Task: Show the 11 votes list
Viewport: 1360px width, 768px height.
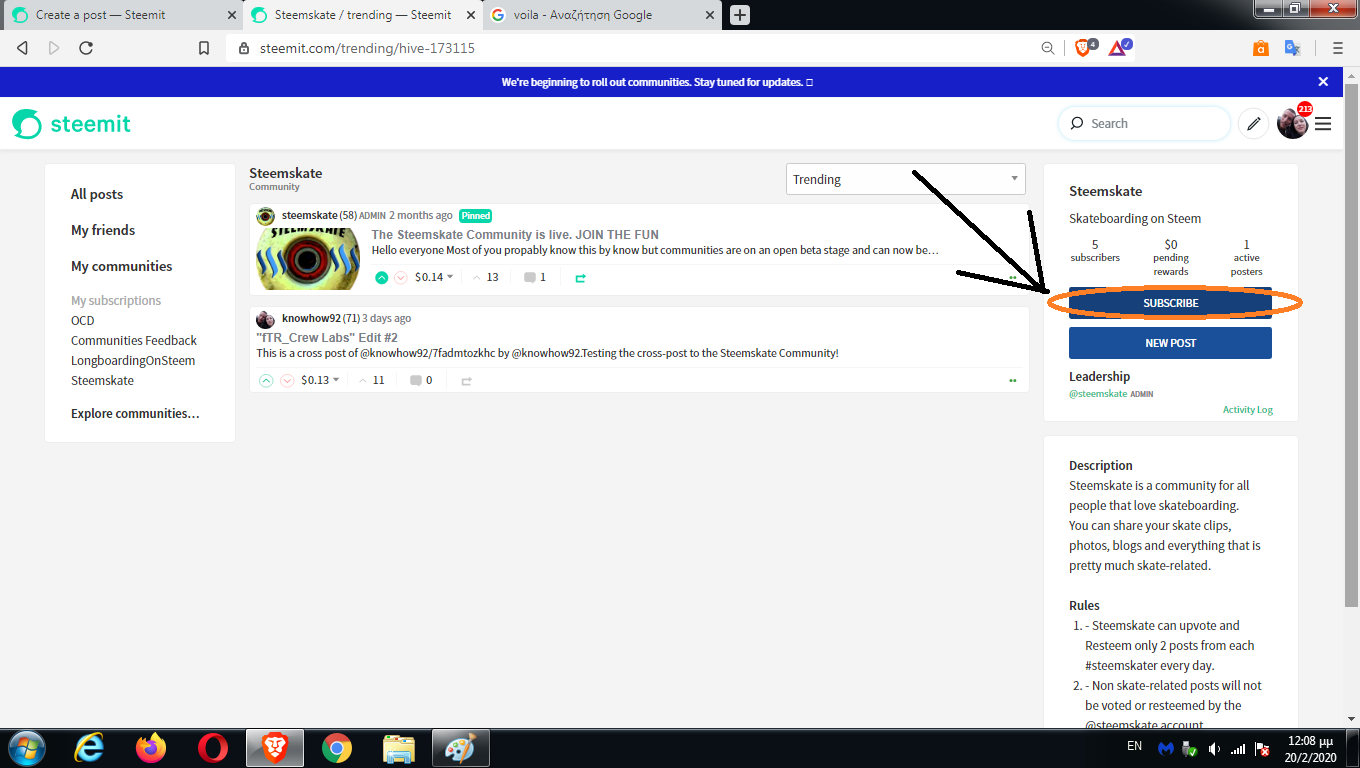Action: point(371,380)
